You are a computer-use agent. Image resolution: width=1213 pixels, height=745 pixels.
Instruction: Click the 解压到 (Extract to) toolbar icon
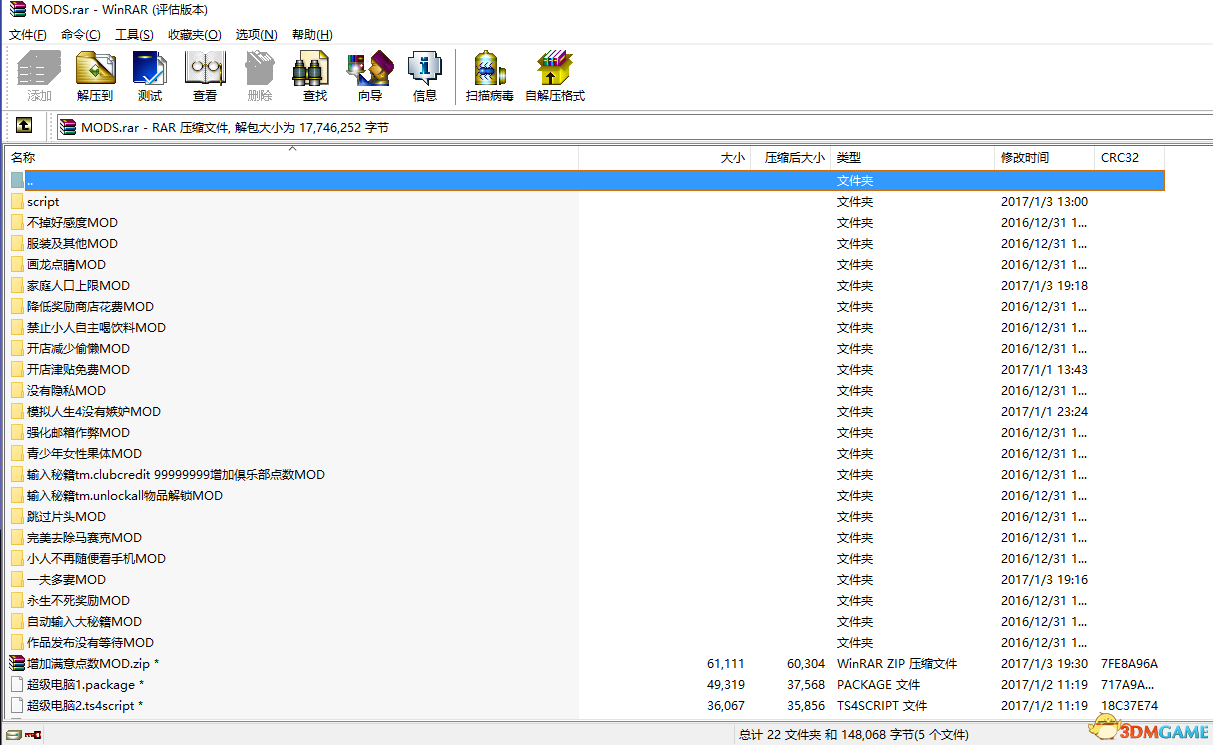[x=95, y=68]
